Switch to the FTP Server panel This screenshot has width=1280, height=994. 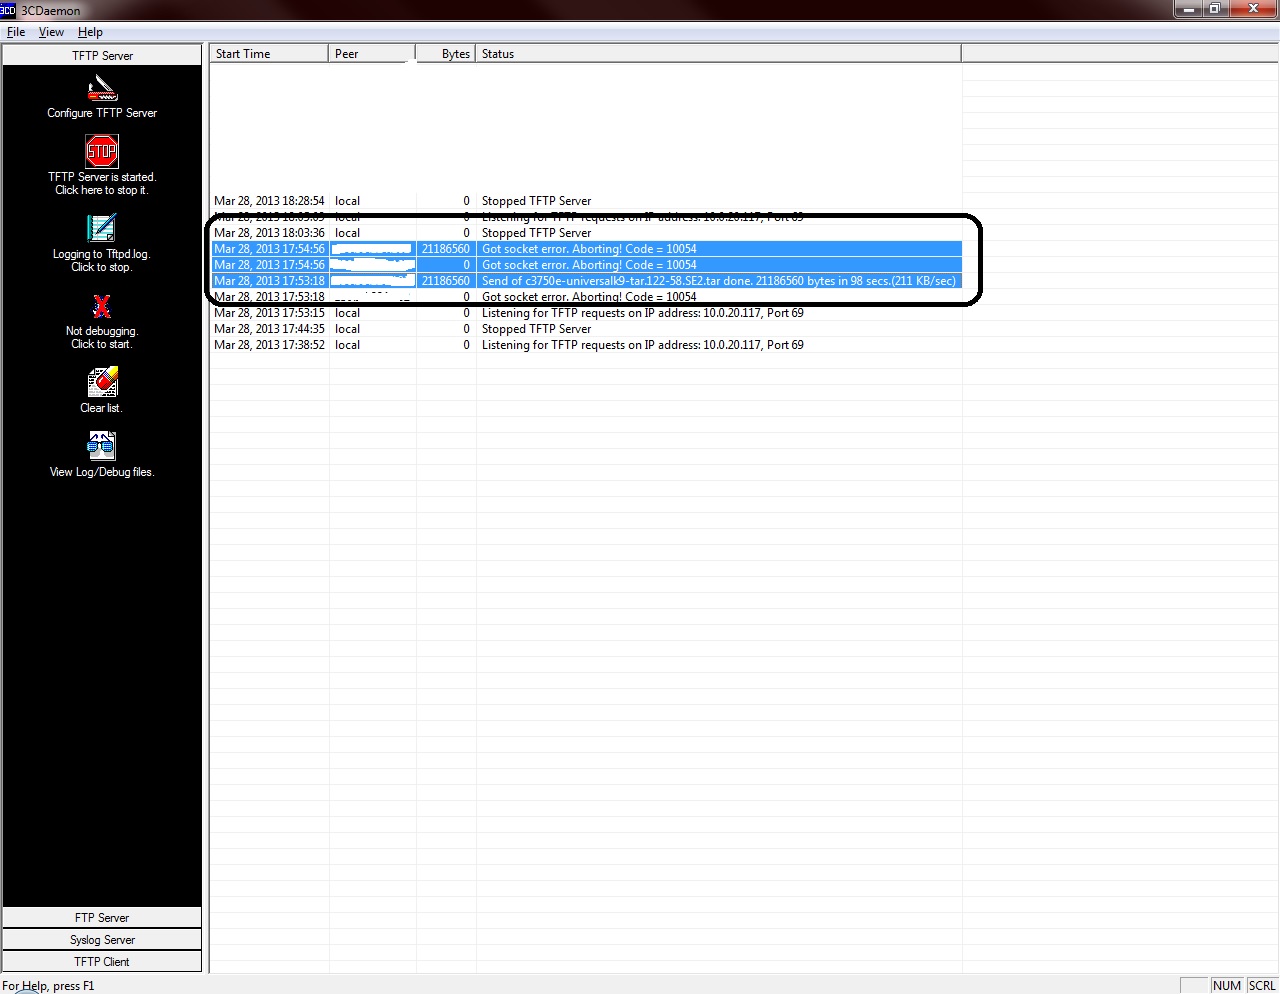pos(102,917)
